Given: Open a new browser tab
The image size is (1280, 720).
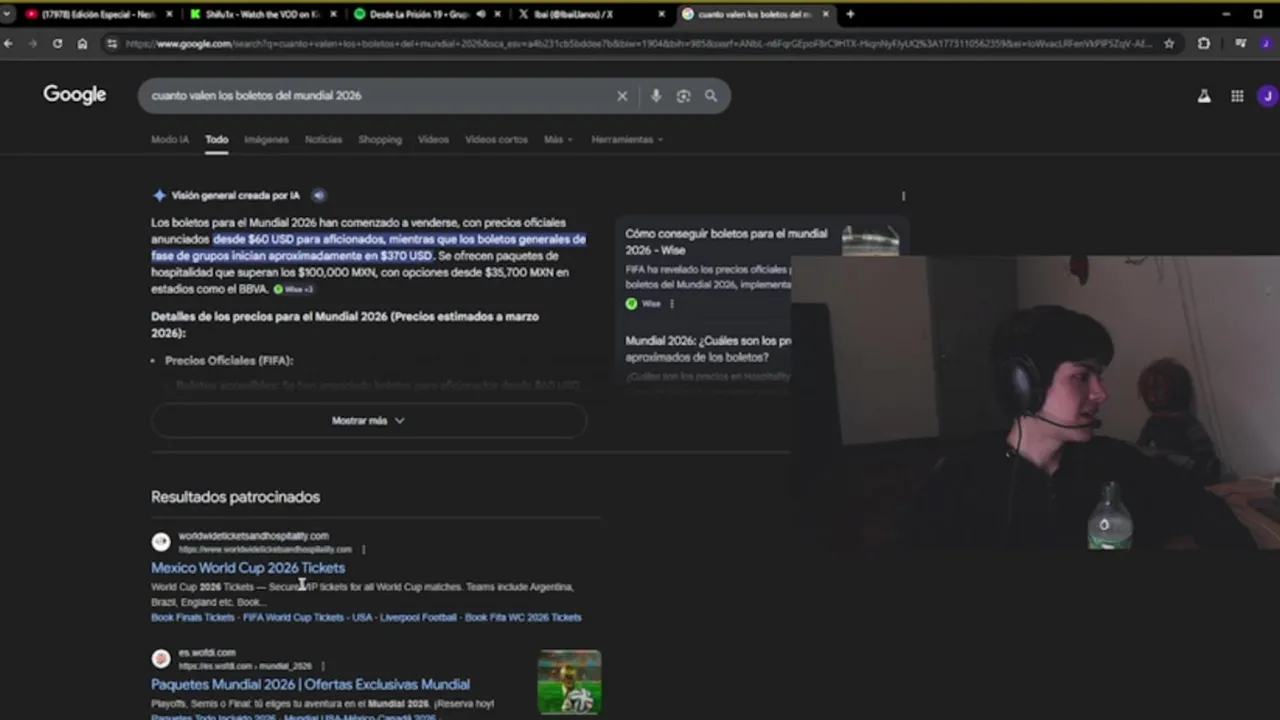Looking at the screenshot, I should point(850,14).
